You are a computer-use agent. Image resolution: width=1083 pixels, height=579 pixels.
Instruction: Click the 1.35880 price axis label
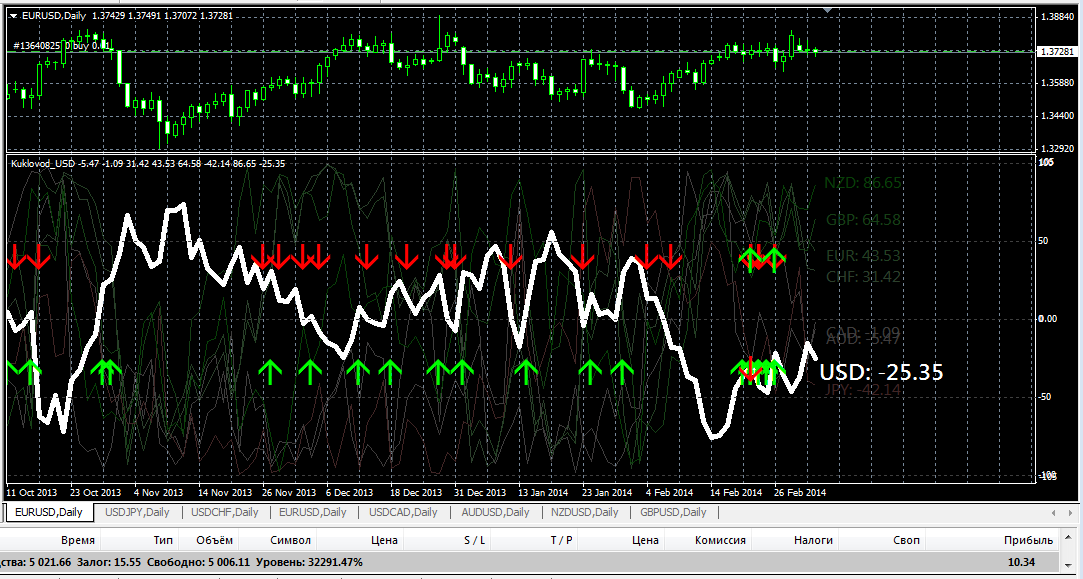click(x=1057, y=83)
